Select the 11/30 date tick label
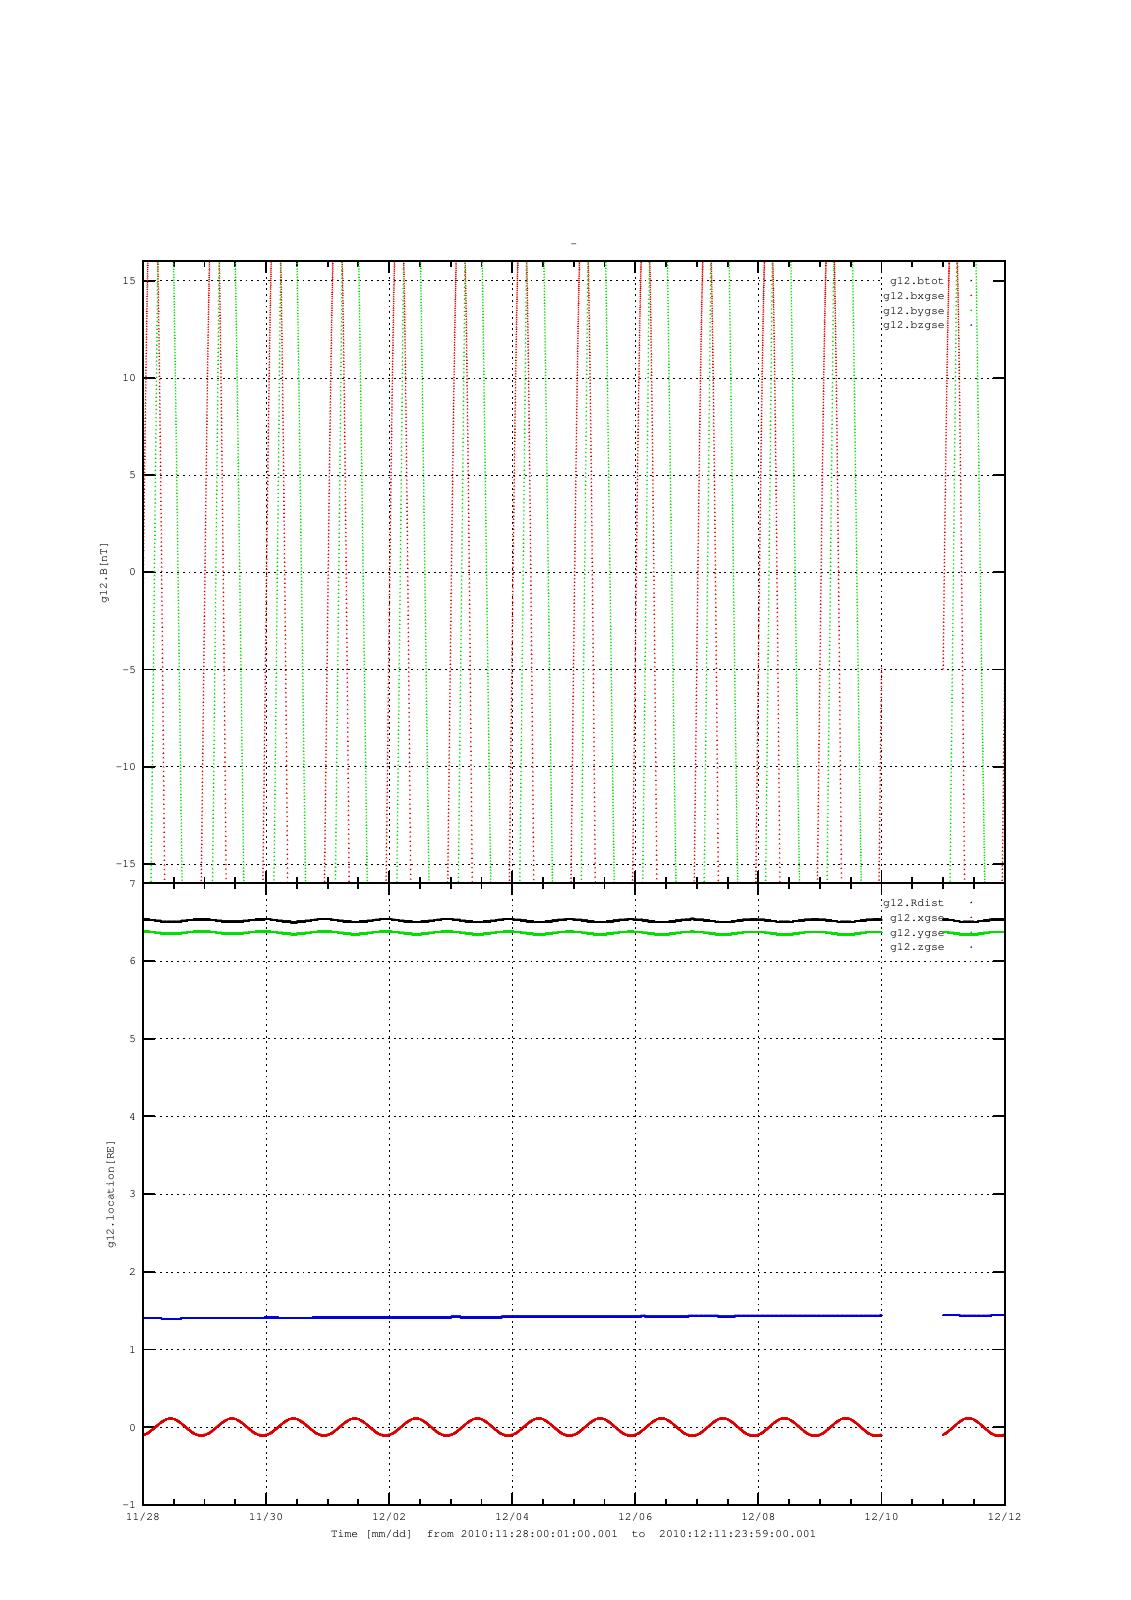Image resolution: width=1131 pixels, height=1600 pixels. coord(266,1517)
